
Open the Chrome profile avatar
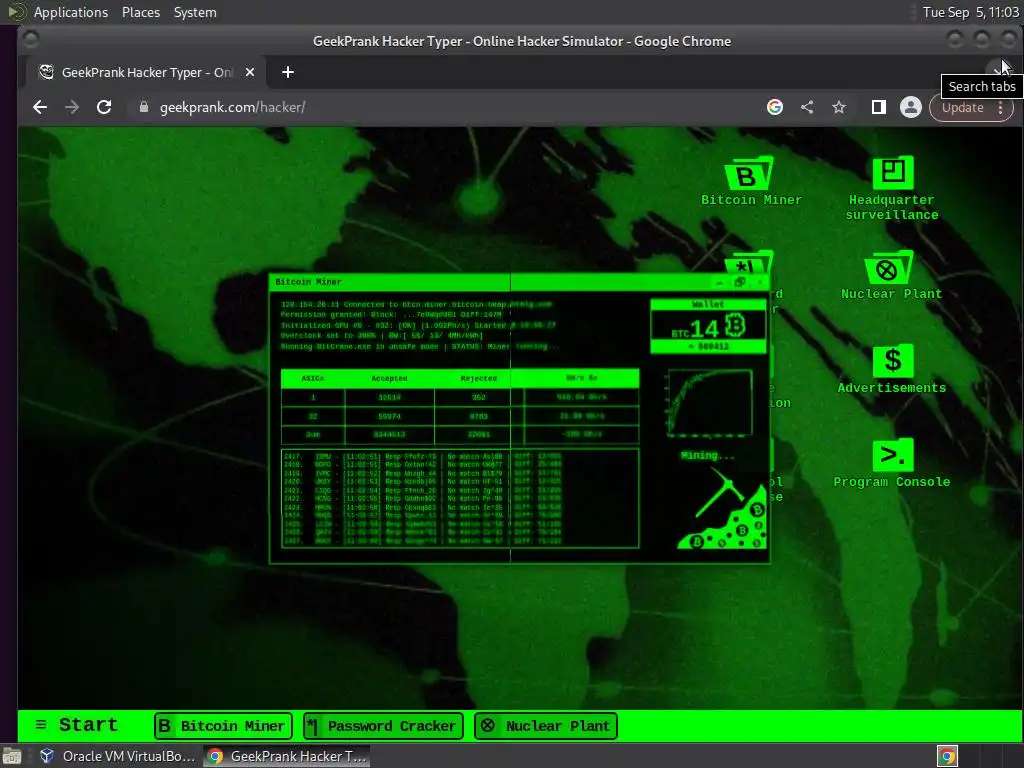910,107
